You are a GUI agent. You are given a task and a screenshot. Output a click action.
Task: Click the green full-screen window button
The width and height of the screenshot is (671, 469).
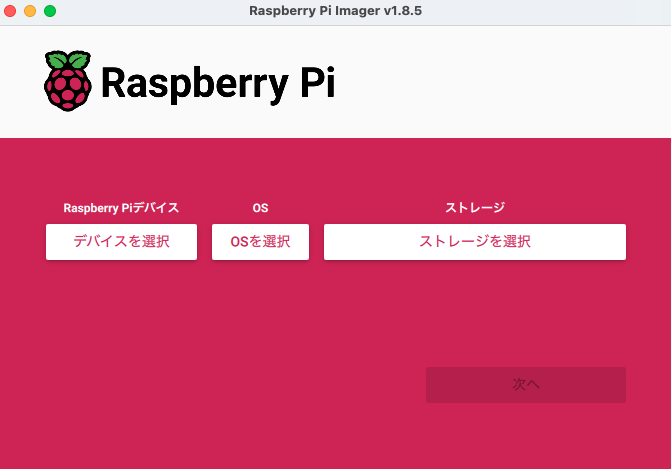[50, 10]
